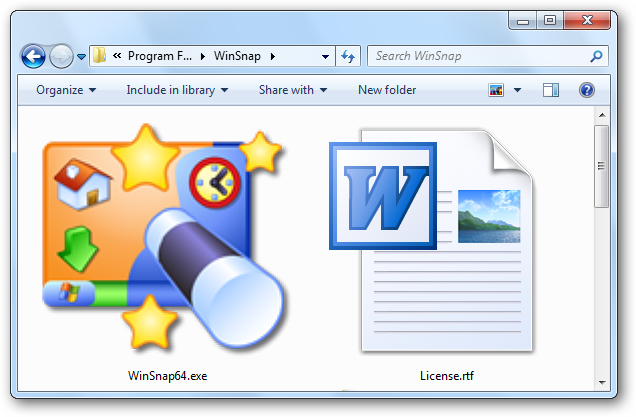Refresh the folder using the address bar button

coord(349,57)
